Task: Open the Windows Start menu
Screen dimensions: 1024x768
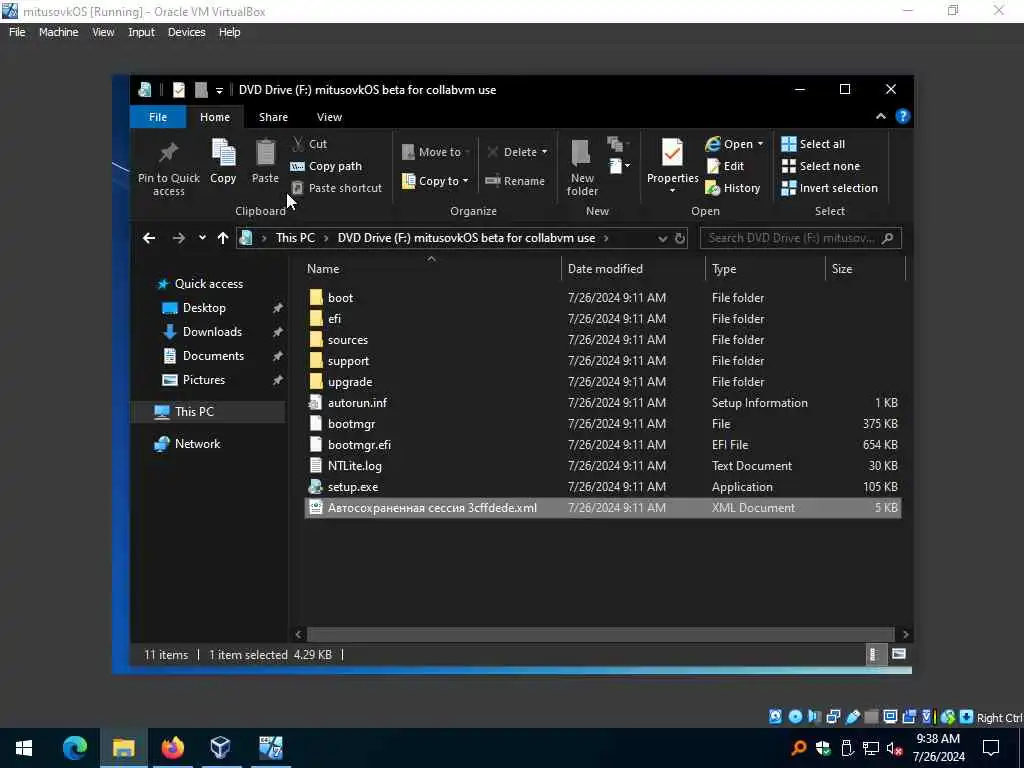Action: coord(24,748)
